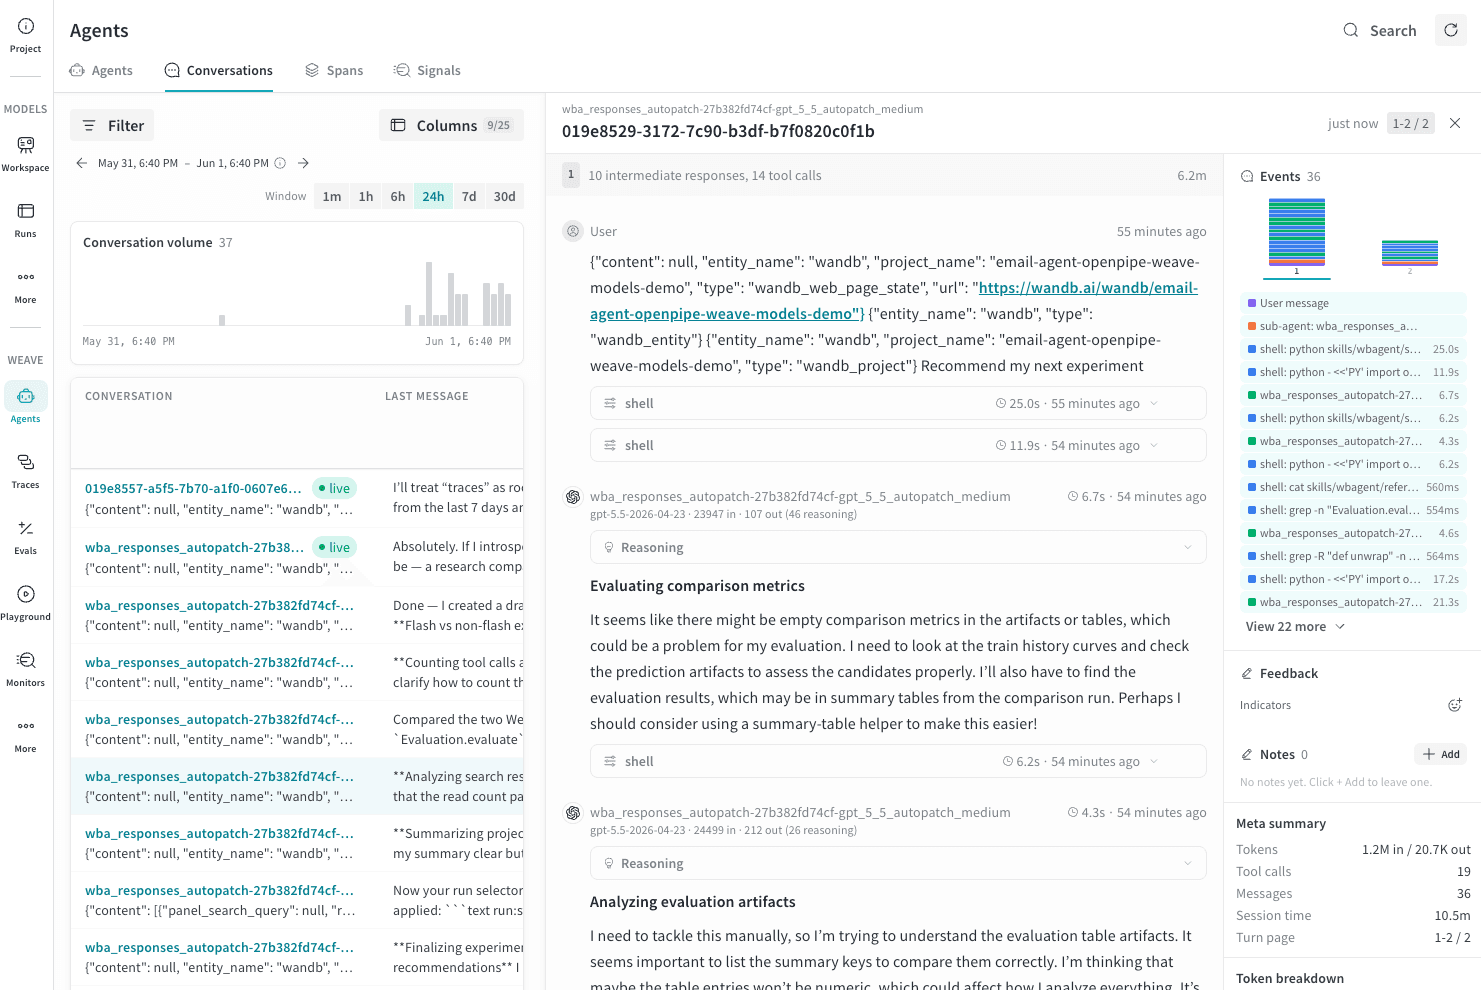This screenshot has width=1481, height=990.
Task: Open Monitors in the sidebar
Action: pos(26,668)
